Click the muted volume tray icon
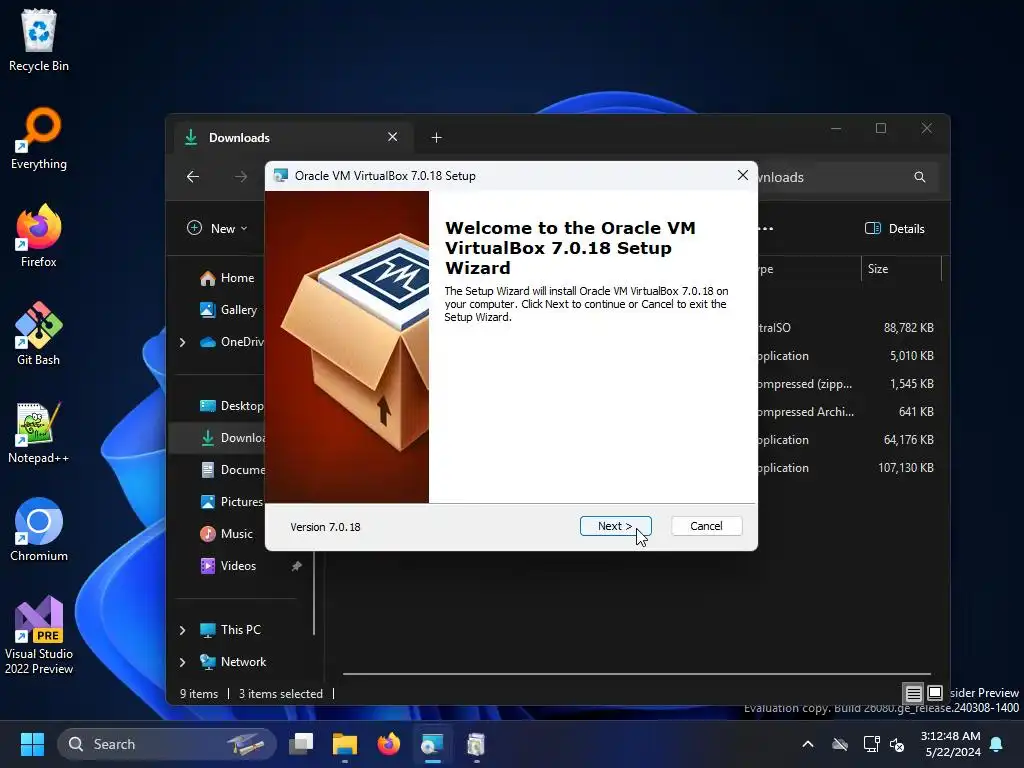 897,744
